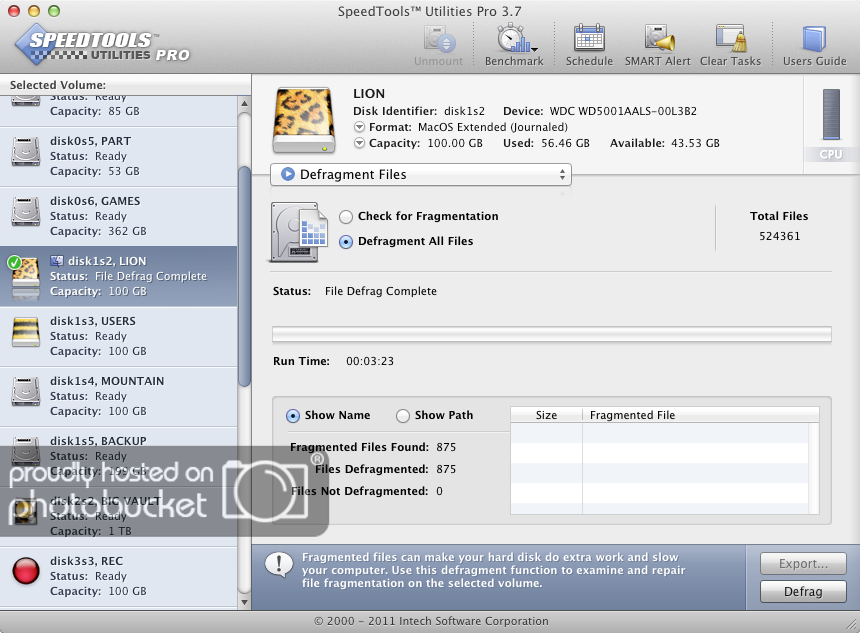Viewport: 860px width, 633px height.
Task: Click the red disk3s3 REC icon
Action: (25, 570)
